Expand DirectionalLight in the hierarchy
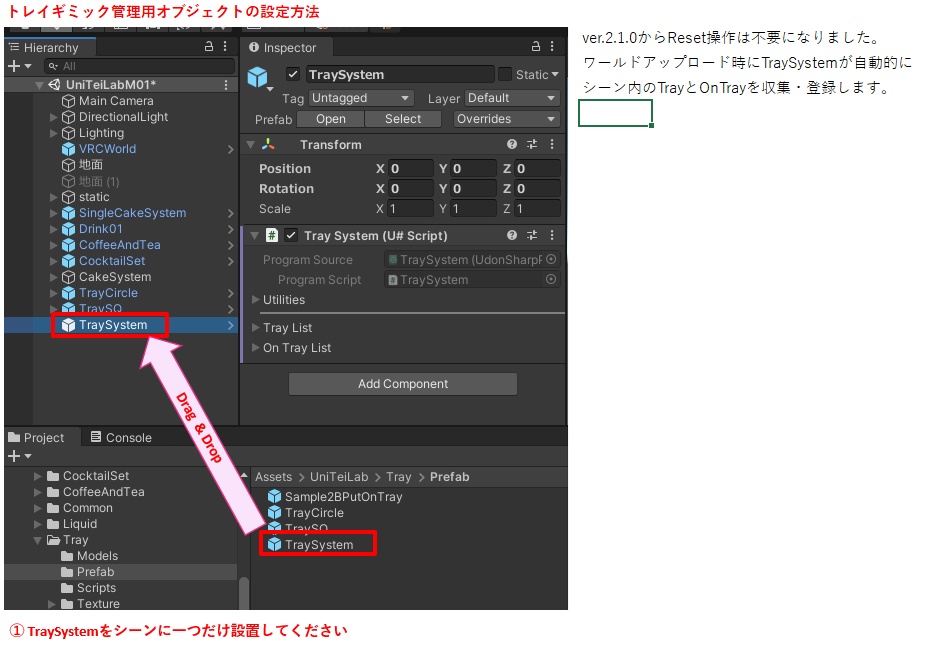The height and width of the screenshot is (649, 928). click(x=54, y=118)
